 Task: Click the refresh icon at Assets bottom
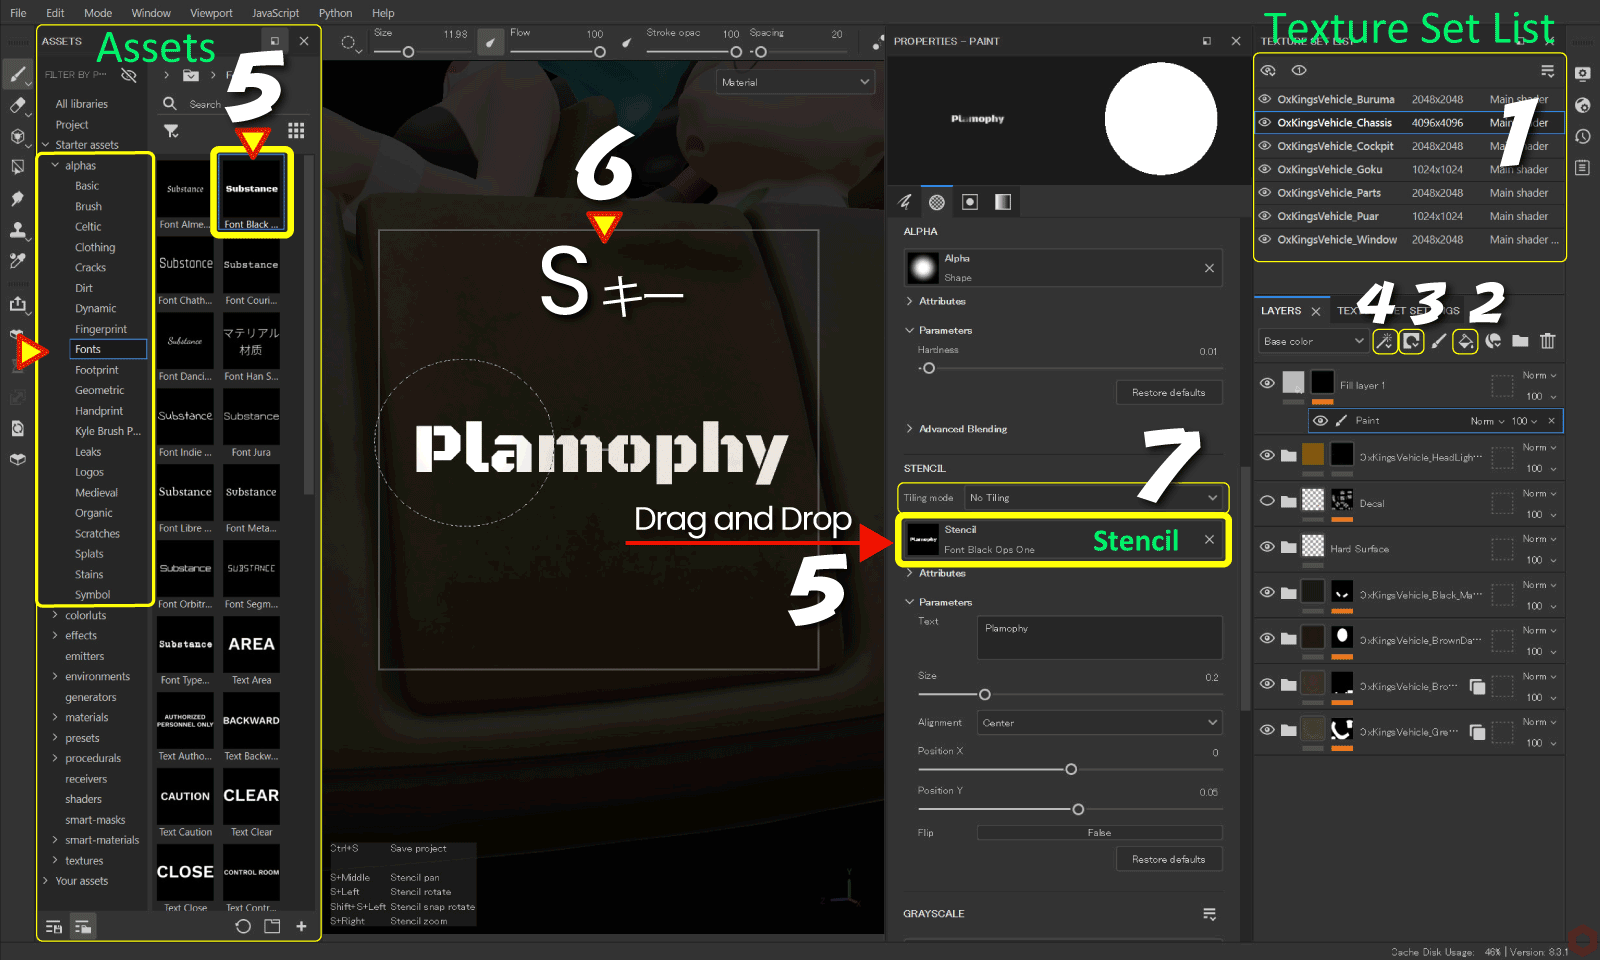pos(243,926)
